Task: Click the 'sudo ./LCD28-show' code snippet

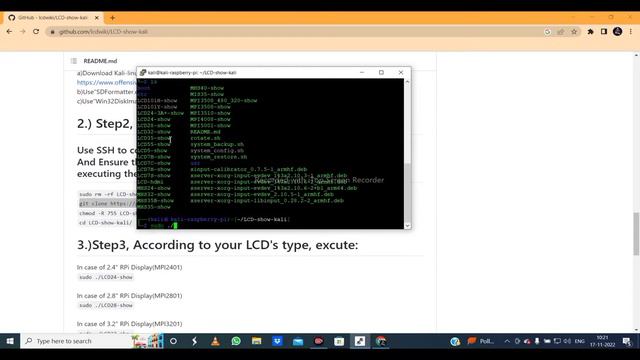Action: pyautogui.click(x=106, y=305)
